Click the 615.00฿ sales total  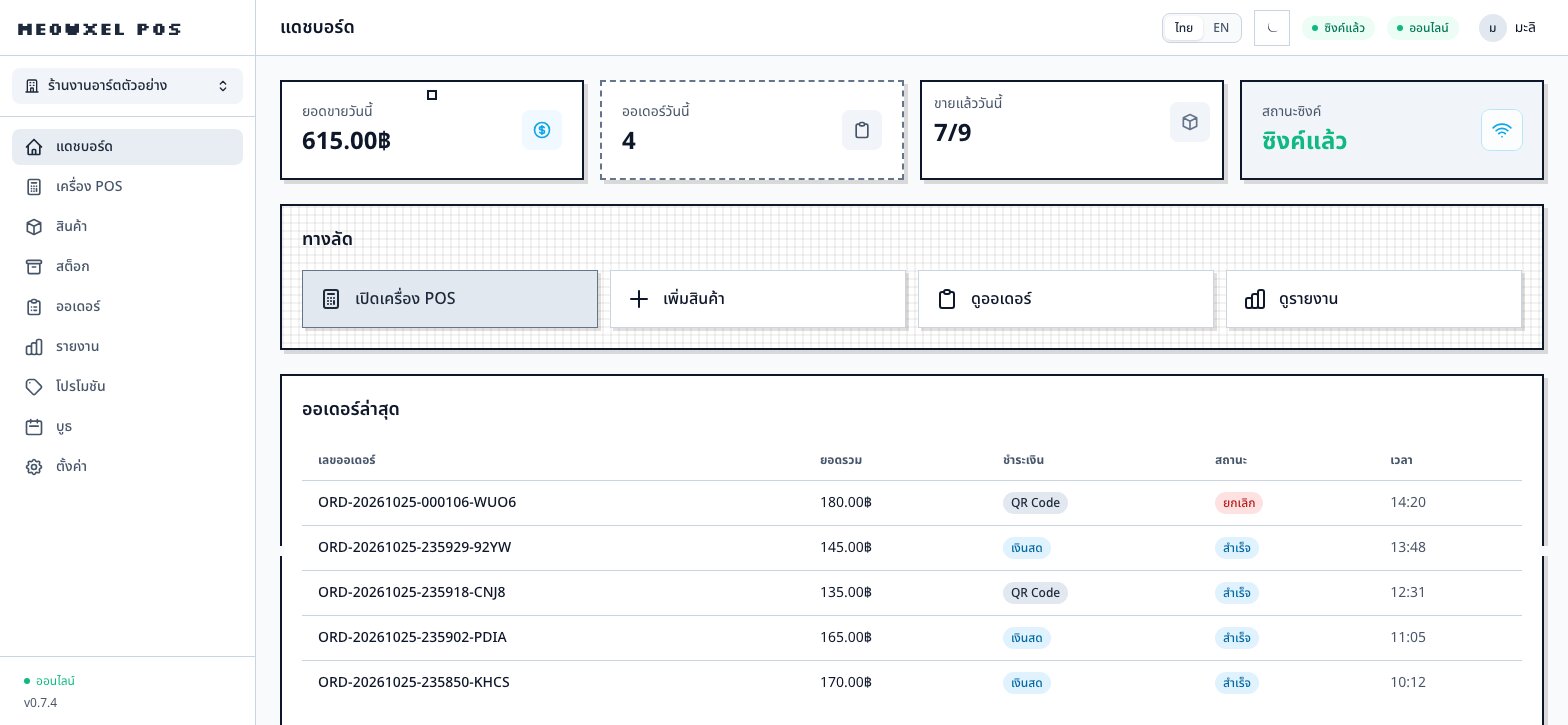pyautogui.click(x=346, y=141)
